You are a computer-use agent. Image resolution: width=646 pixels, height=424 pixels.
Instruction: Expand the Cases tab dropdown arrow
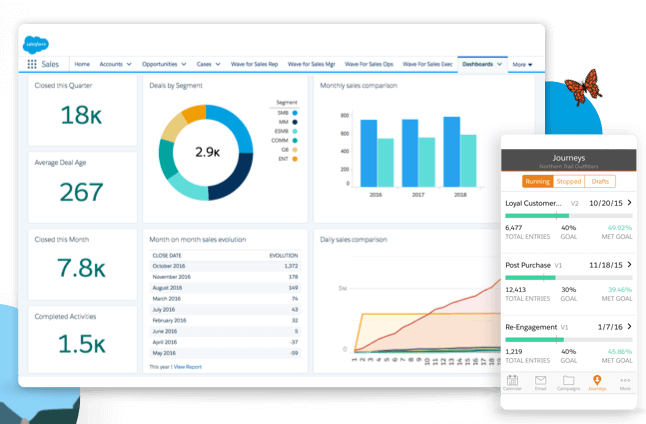[x=218, y=64]
